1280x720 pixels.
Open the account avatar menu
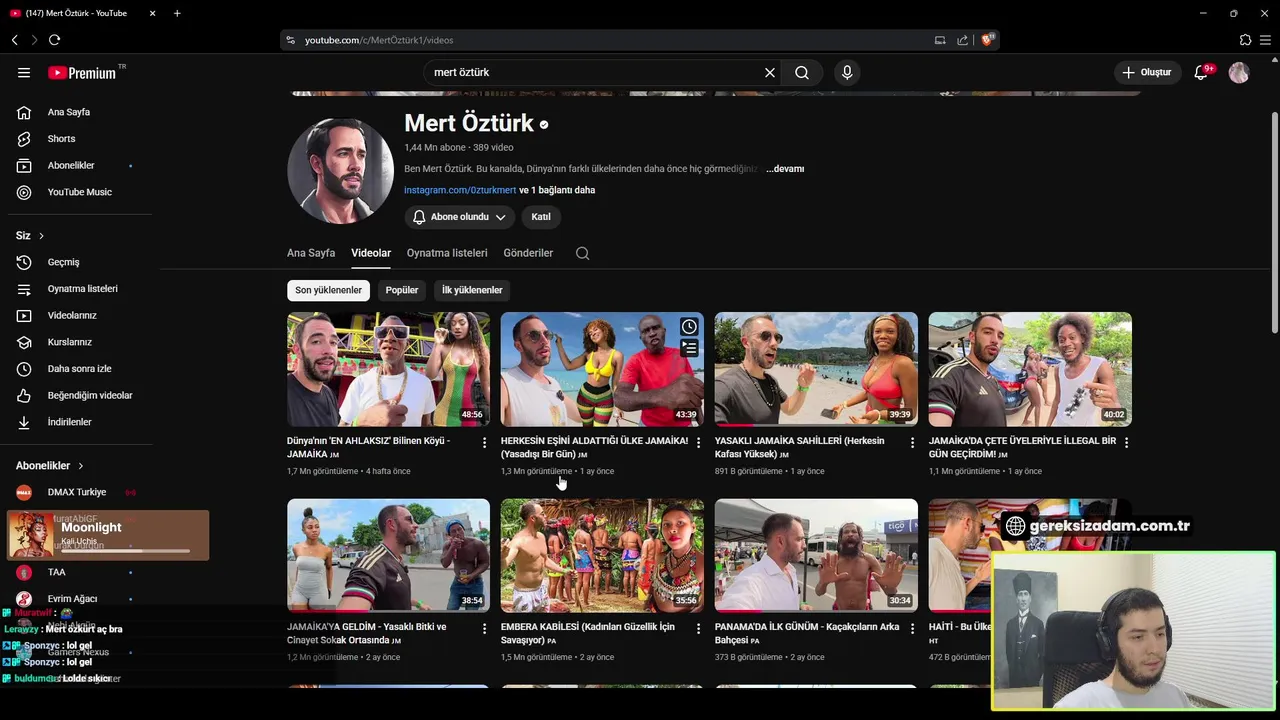1239,72
